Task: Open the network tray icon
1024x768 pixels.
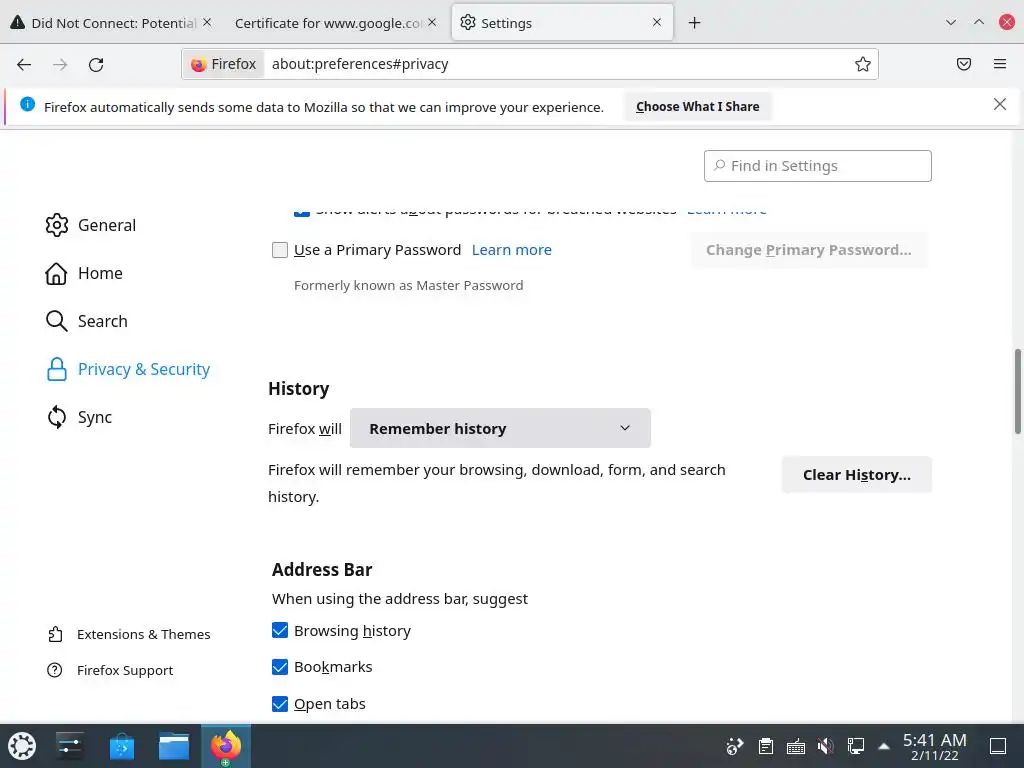Action: click(x=856, y=746)
